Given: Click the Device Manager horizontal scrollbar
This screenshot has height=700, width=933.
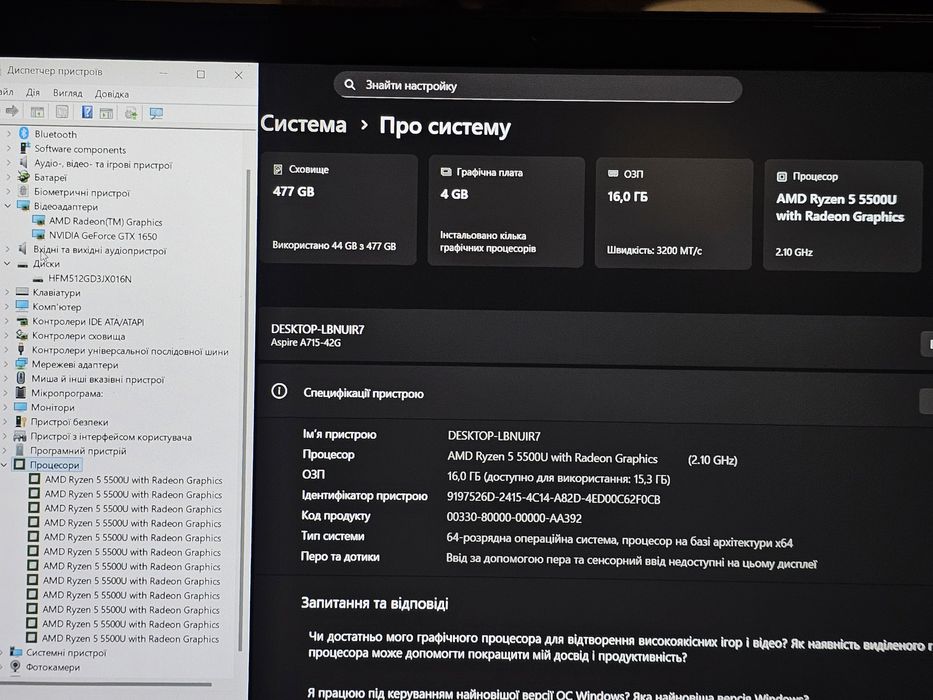Looking at the screenshot, I should tap(105, 685).
